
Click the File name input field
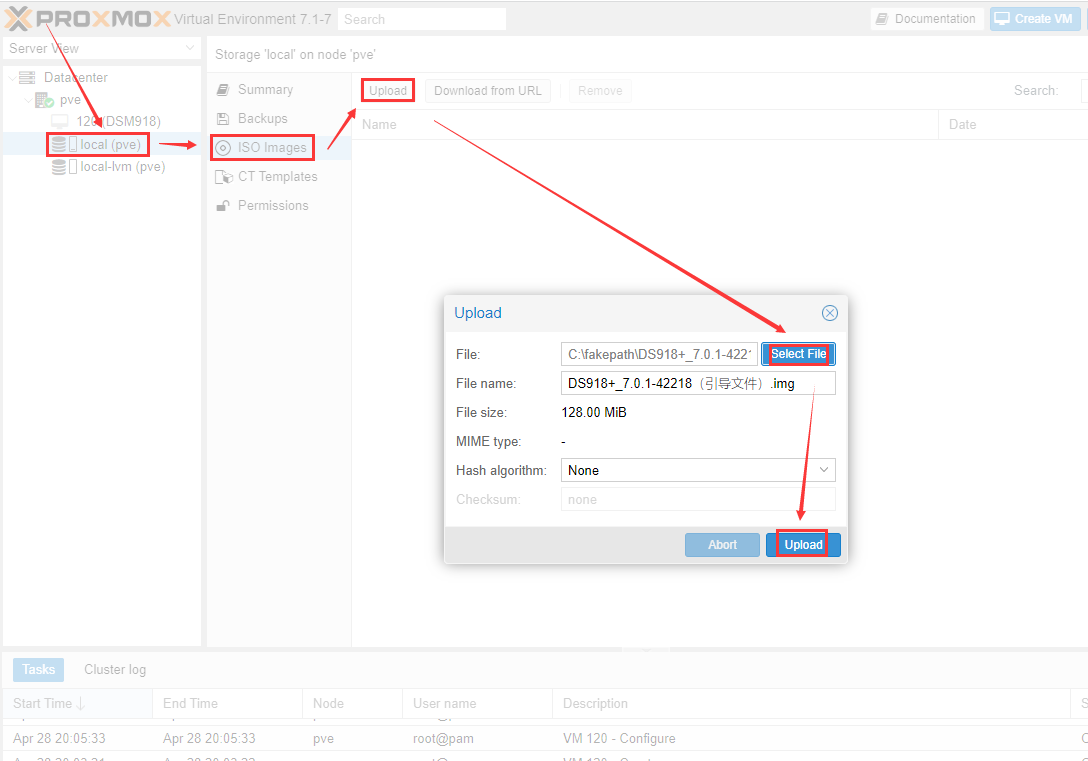[x=697, y=383]
